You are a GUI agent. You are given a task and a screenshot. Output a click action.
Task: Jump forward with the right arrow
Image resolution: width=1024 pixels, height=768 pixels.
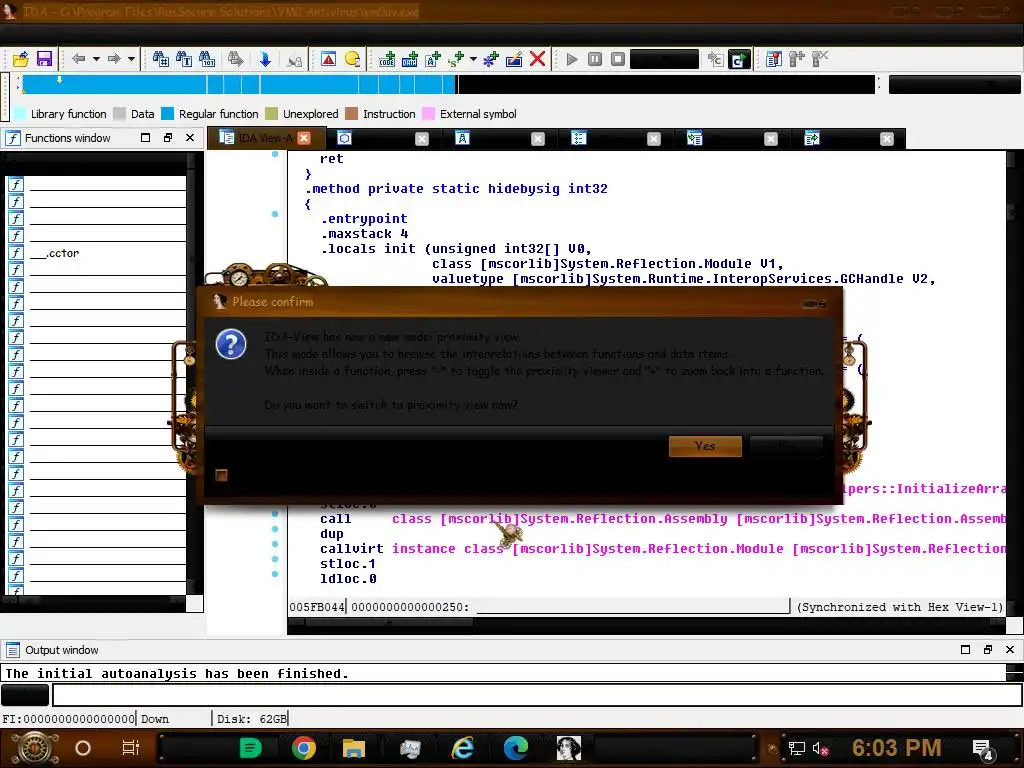[x=114, y=59]
